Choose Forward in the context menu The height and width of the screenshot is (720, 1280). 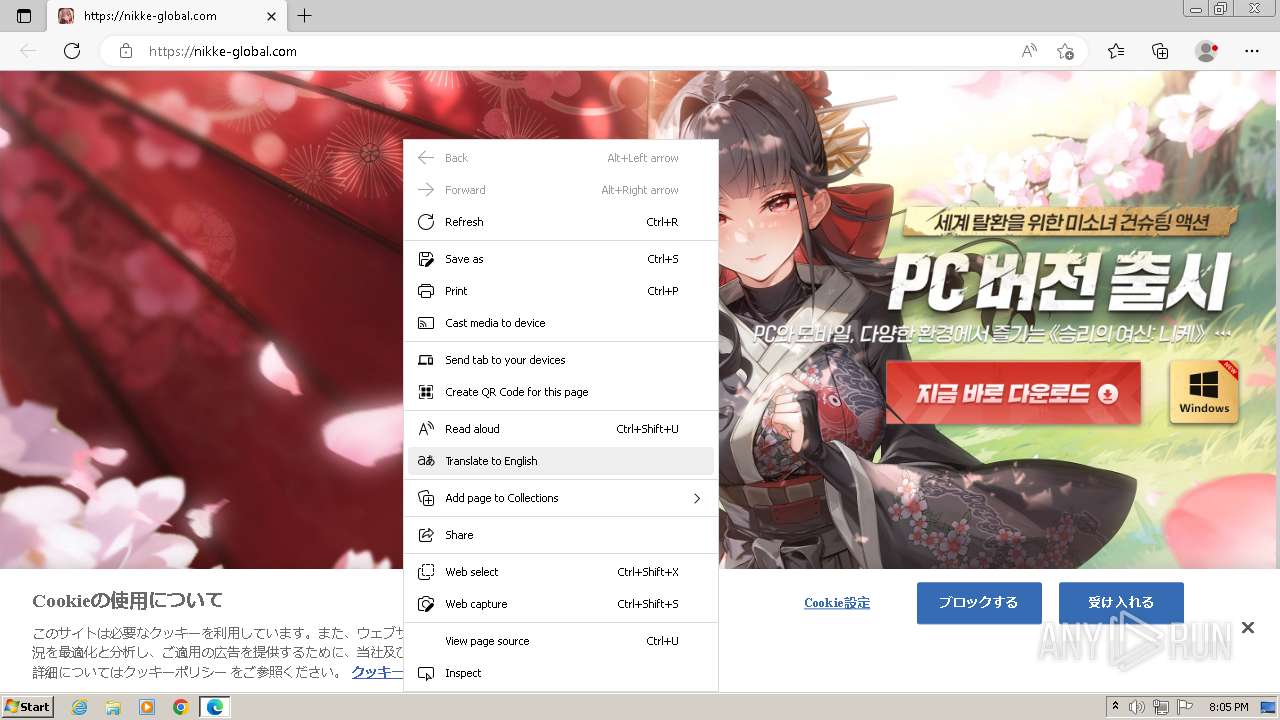[561, 190]
